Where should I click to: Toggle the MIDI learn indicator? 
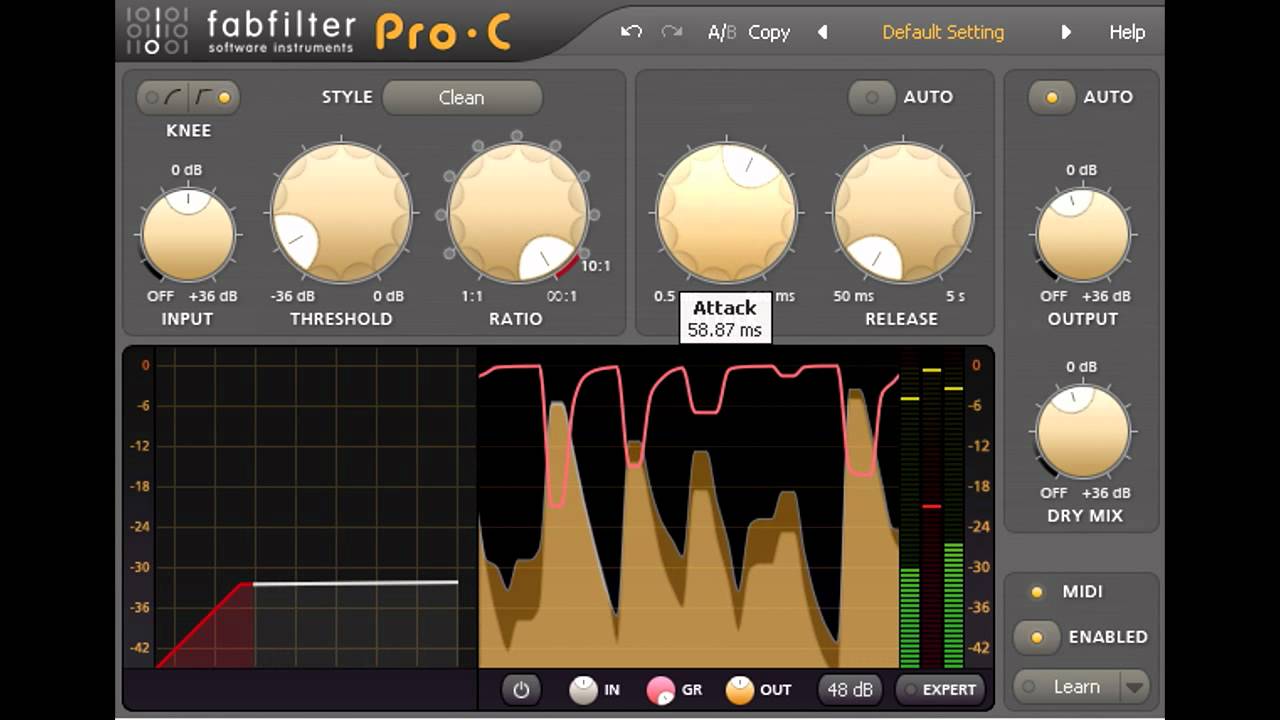[x=1037, y=592]
